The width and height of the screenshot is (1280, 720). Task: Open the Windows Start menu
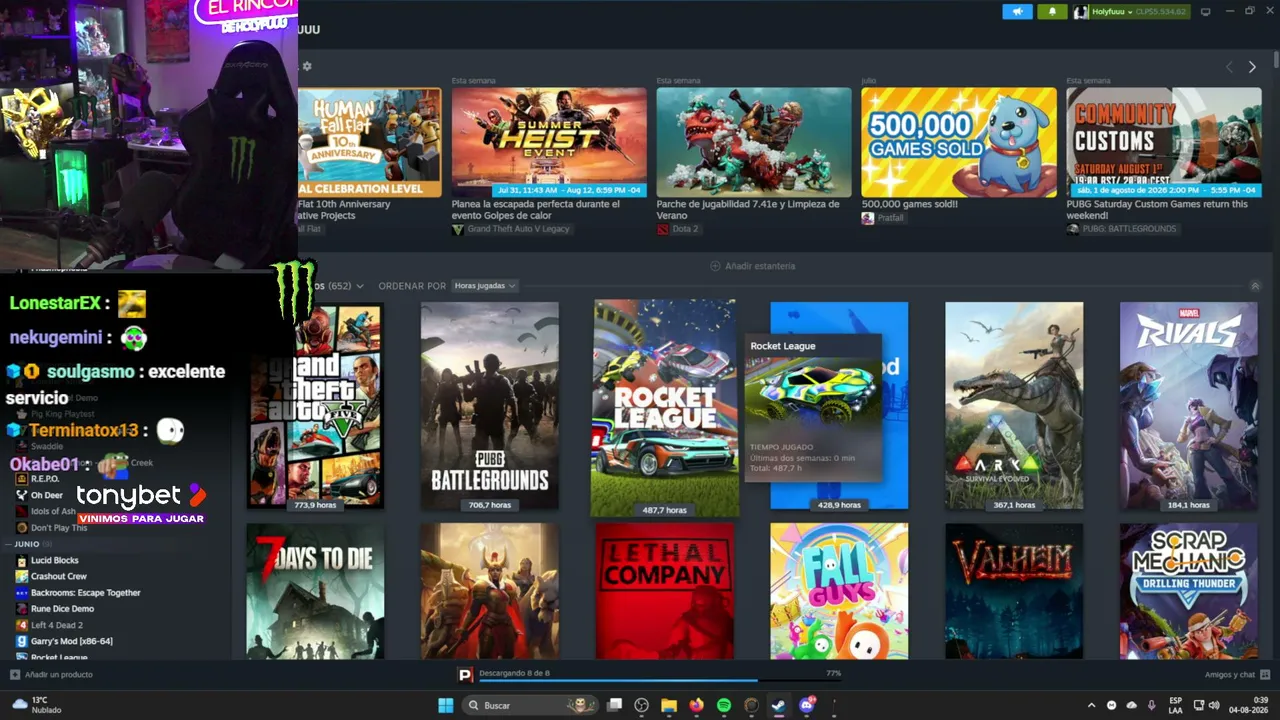pyautogui.click(x=446, y=705)
